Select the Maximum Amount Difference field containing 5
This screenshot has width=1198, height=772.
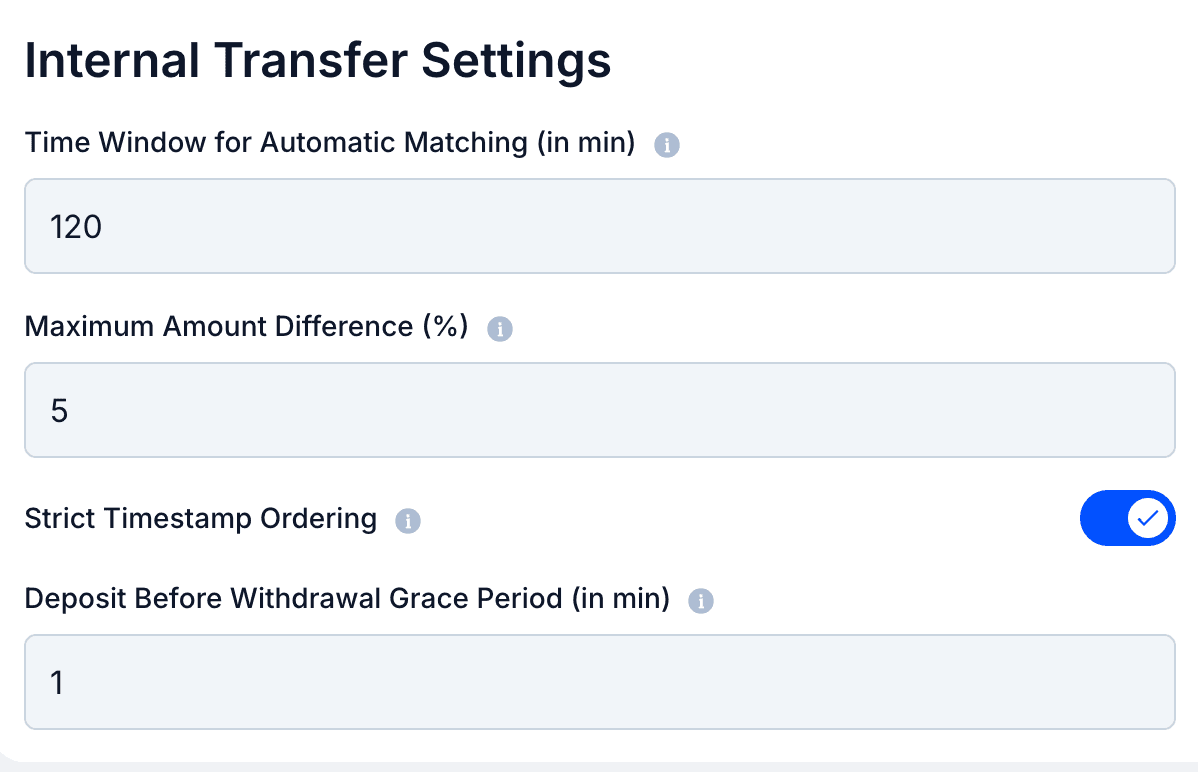(x=600, y=410)
